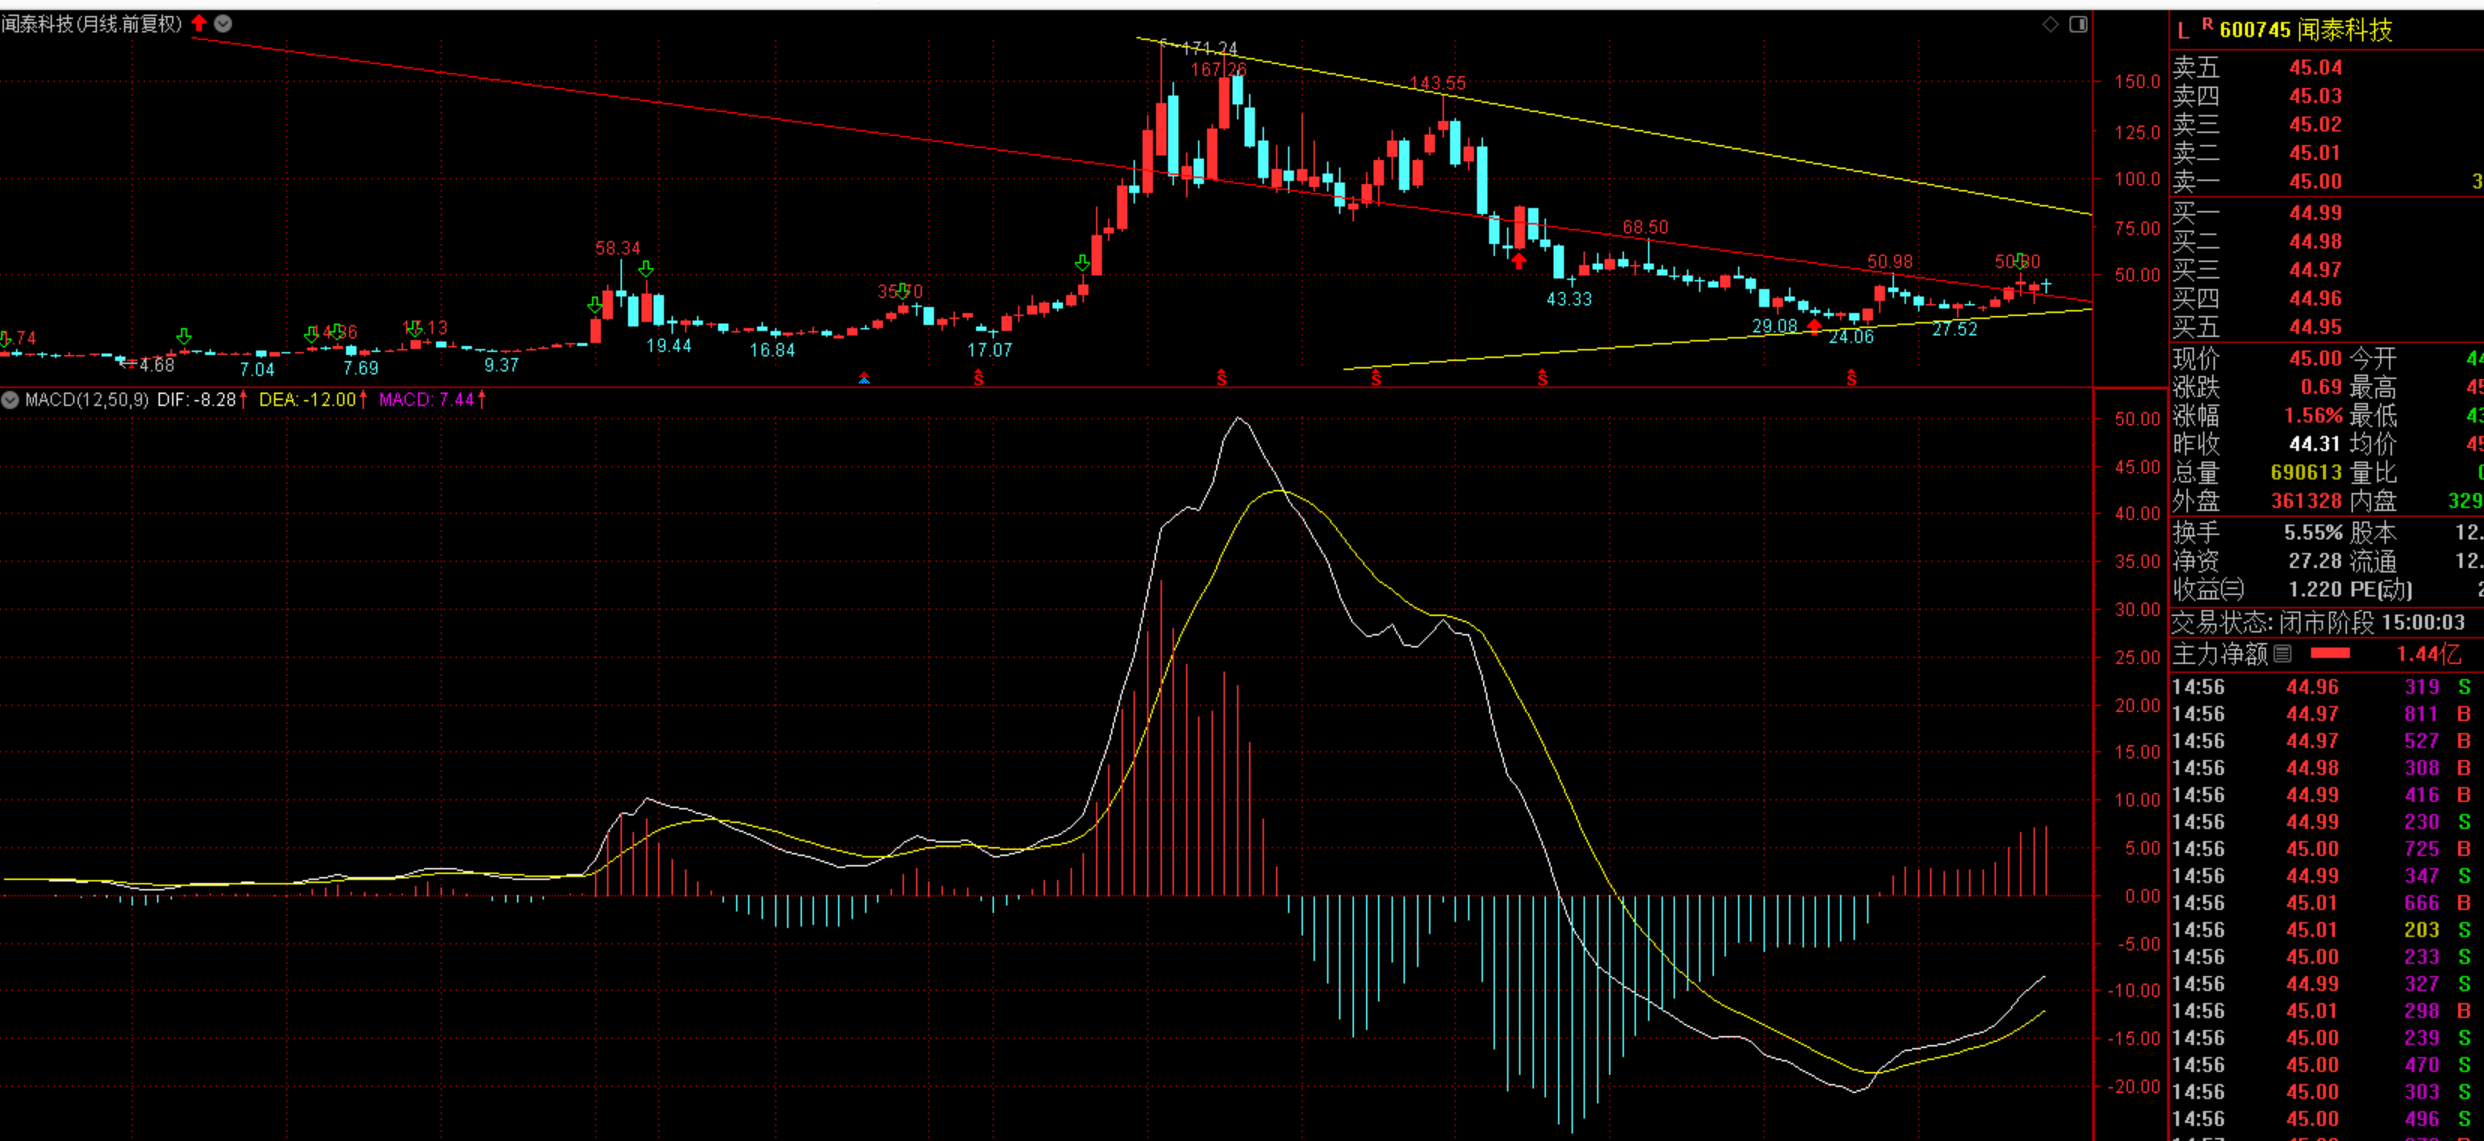Click the 171.24 high price label

click(x=1208, y=48)
